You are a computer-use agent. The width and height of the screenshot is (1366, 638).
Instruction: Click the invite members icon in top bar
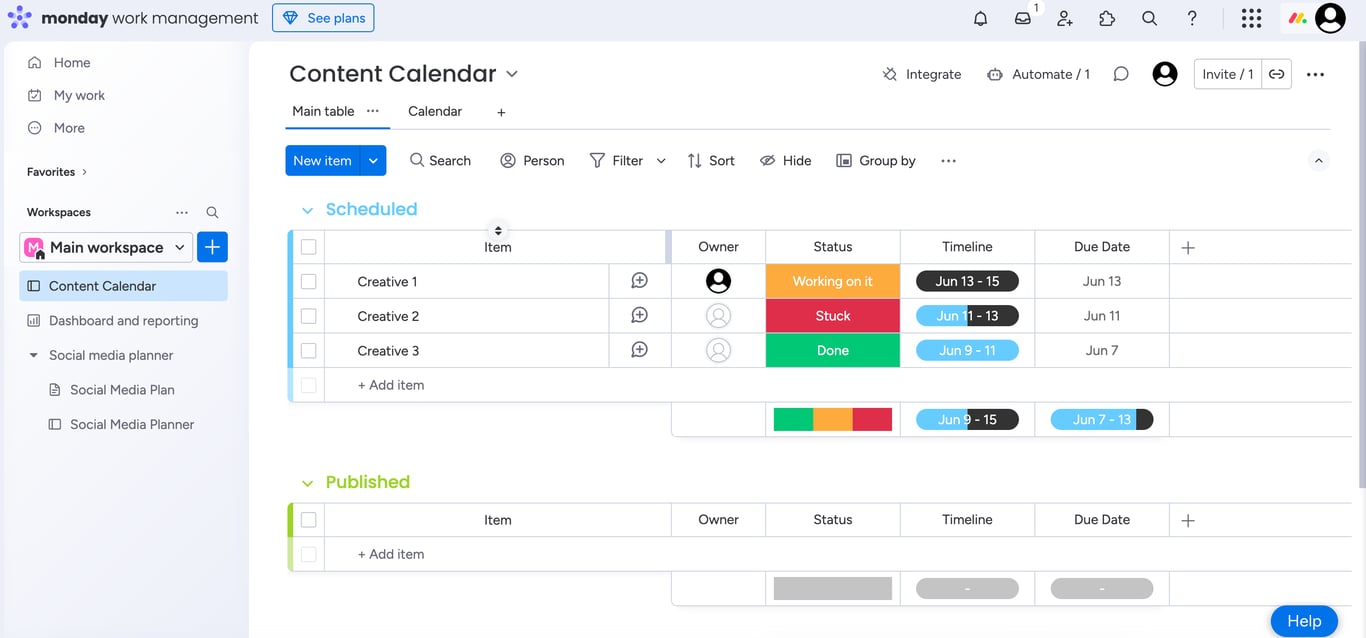[x=1064, y=18]
